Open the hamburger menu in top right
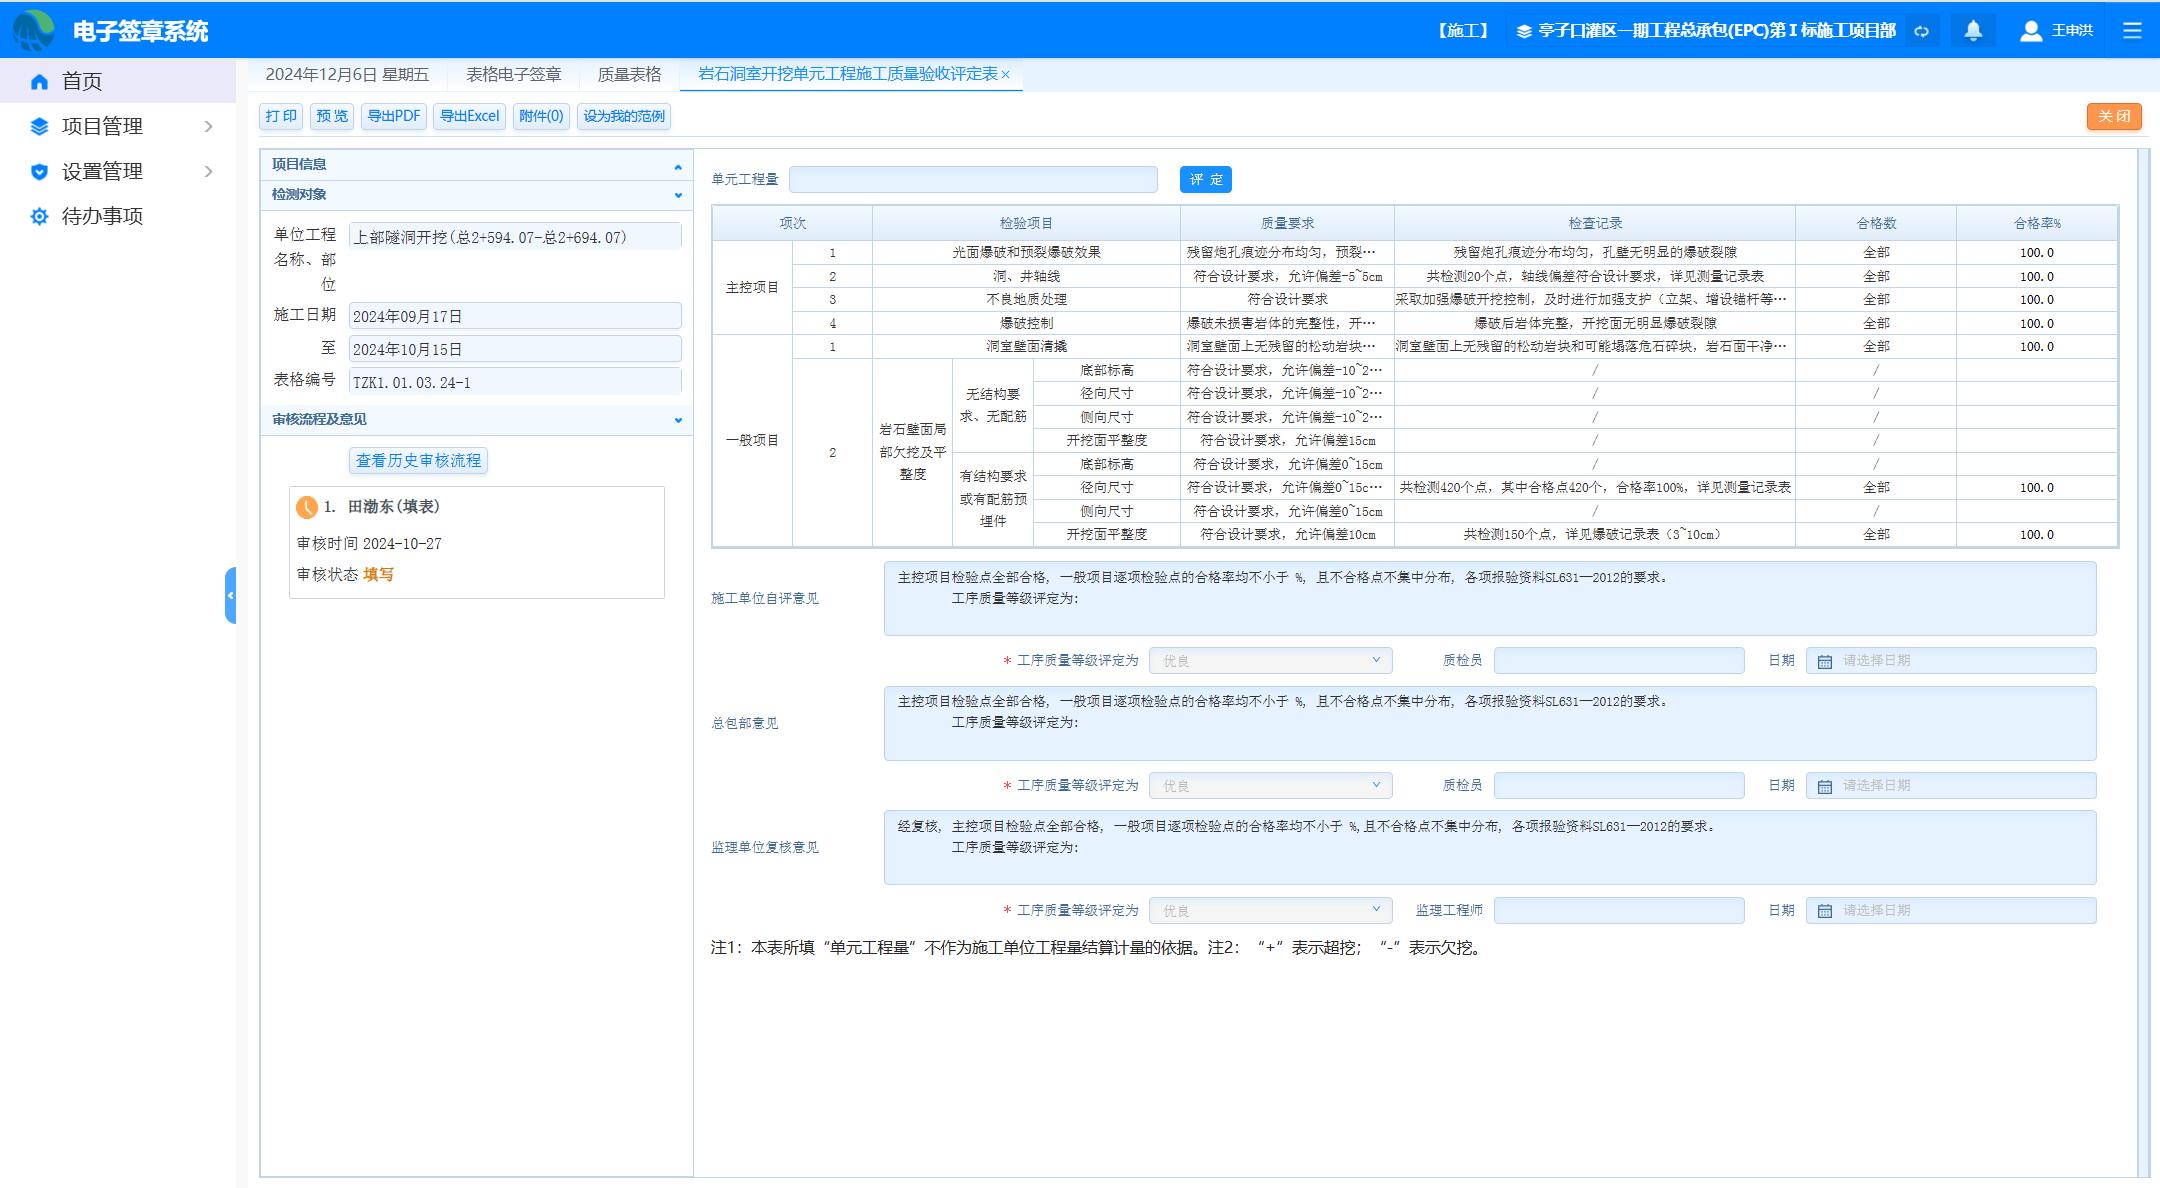Image resolution: width=2160 pixels, height=1188 pixels. pyautogui.click(x=2132, y=31)
